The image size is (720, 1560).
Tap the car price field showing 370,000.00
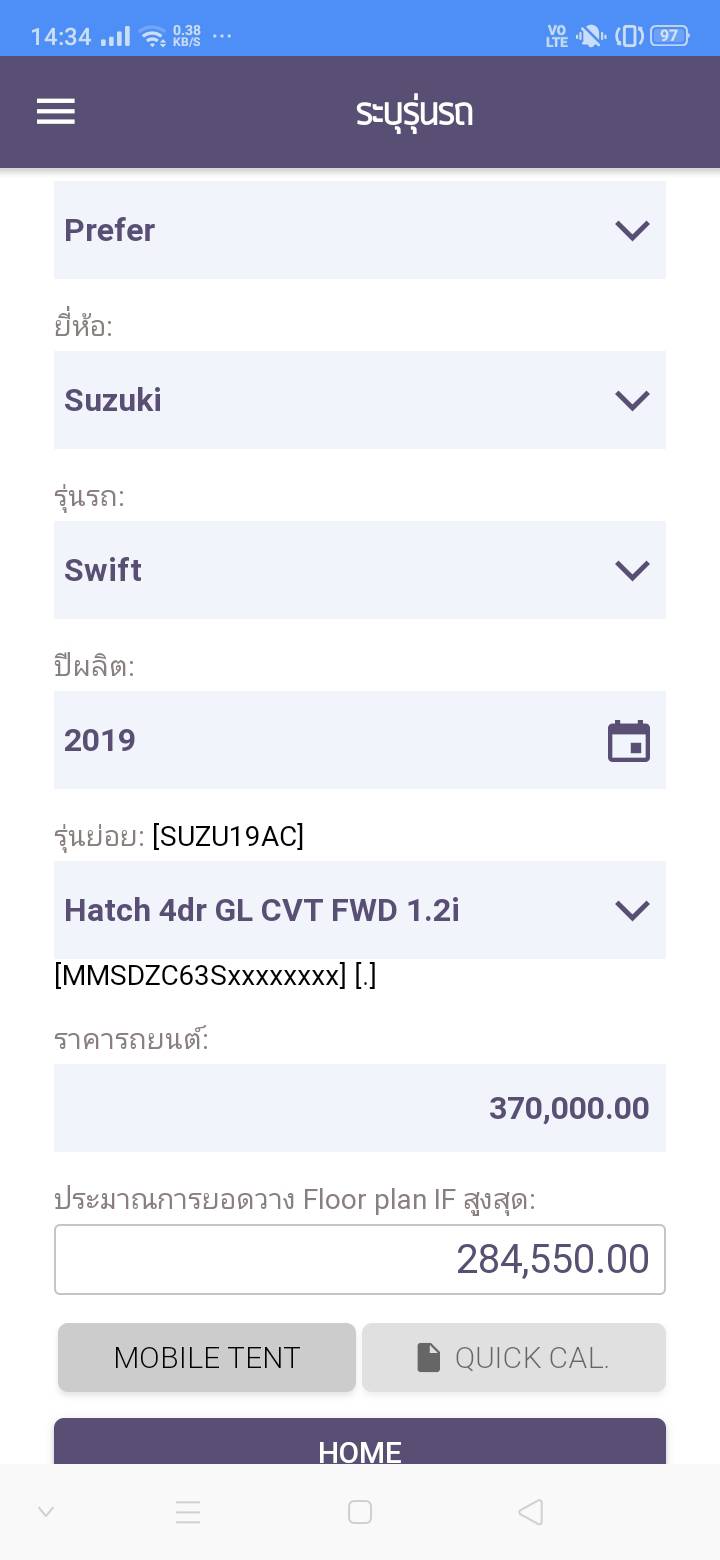coord(360,1108)
